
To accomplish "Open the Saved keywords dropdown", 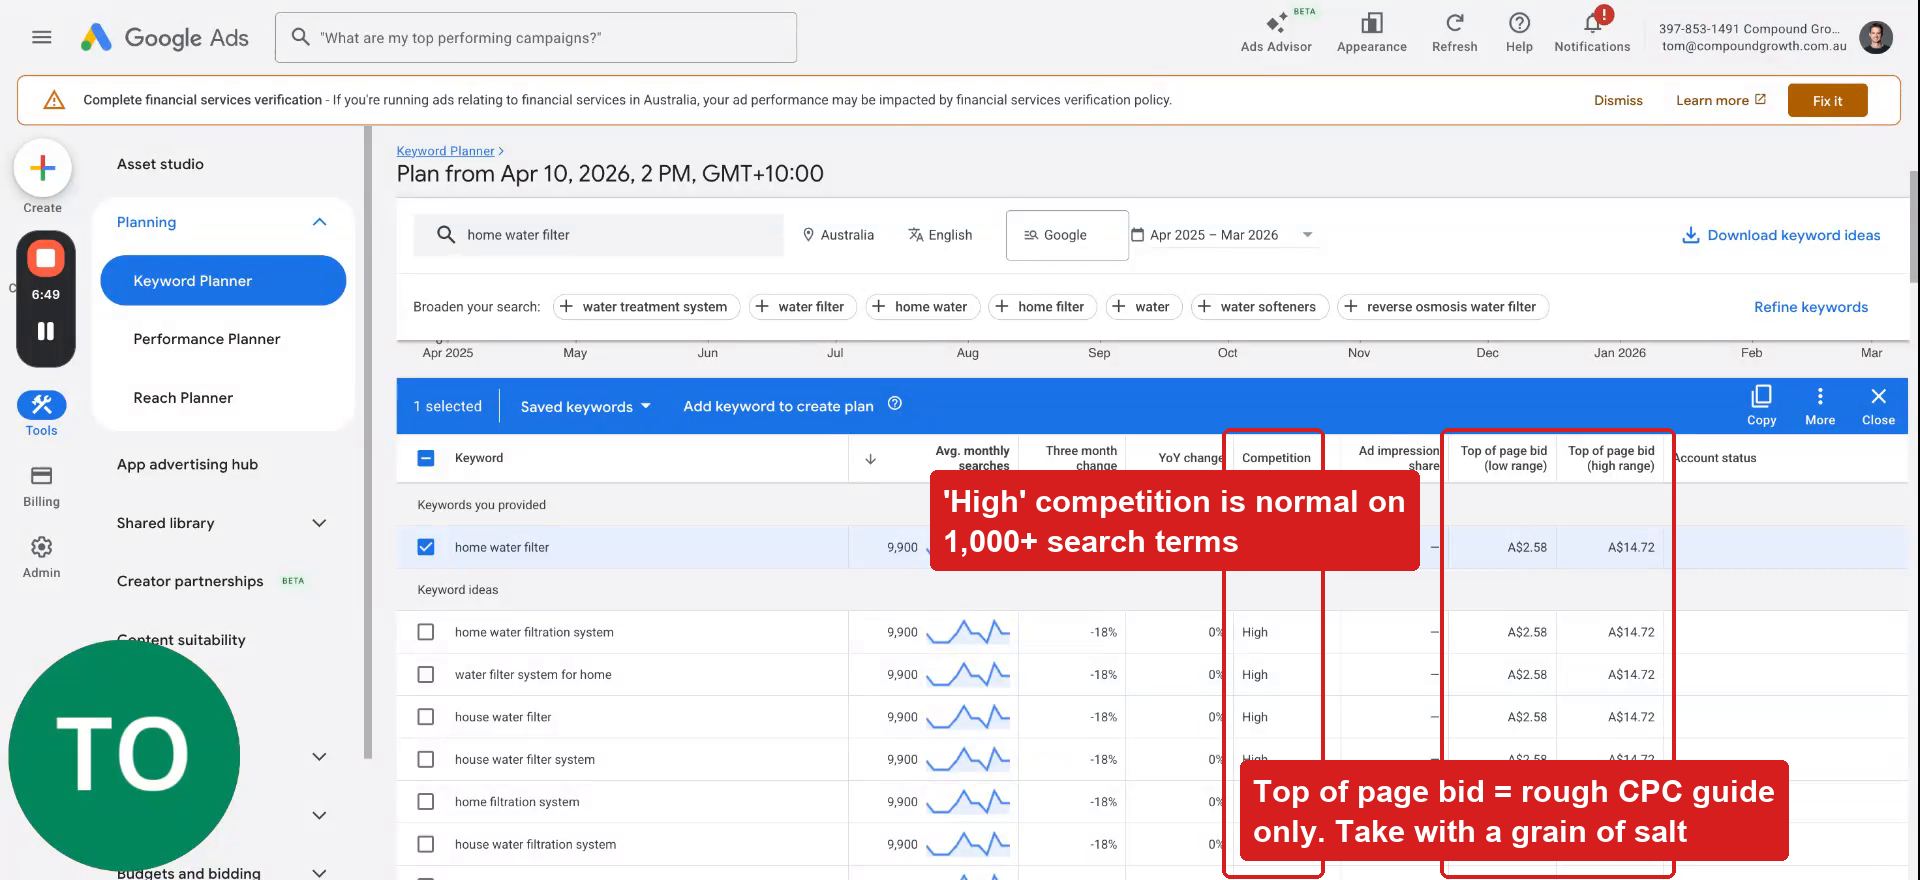I will click(x=586, y=406).
